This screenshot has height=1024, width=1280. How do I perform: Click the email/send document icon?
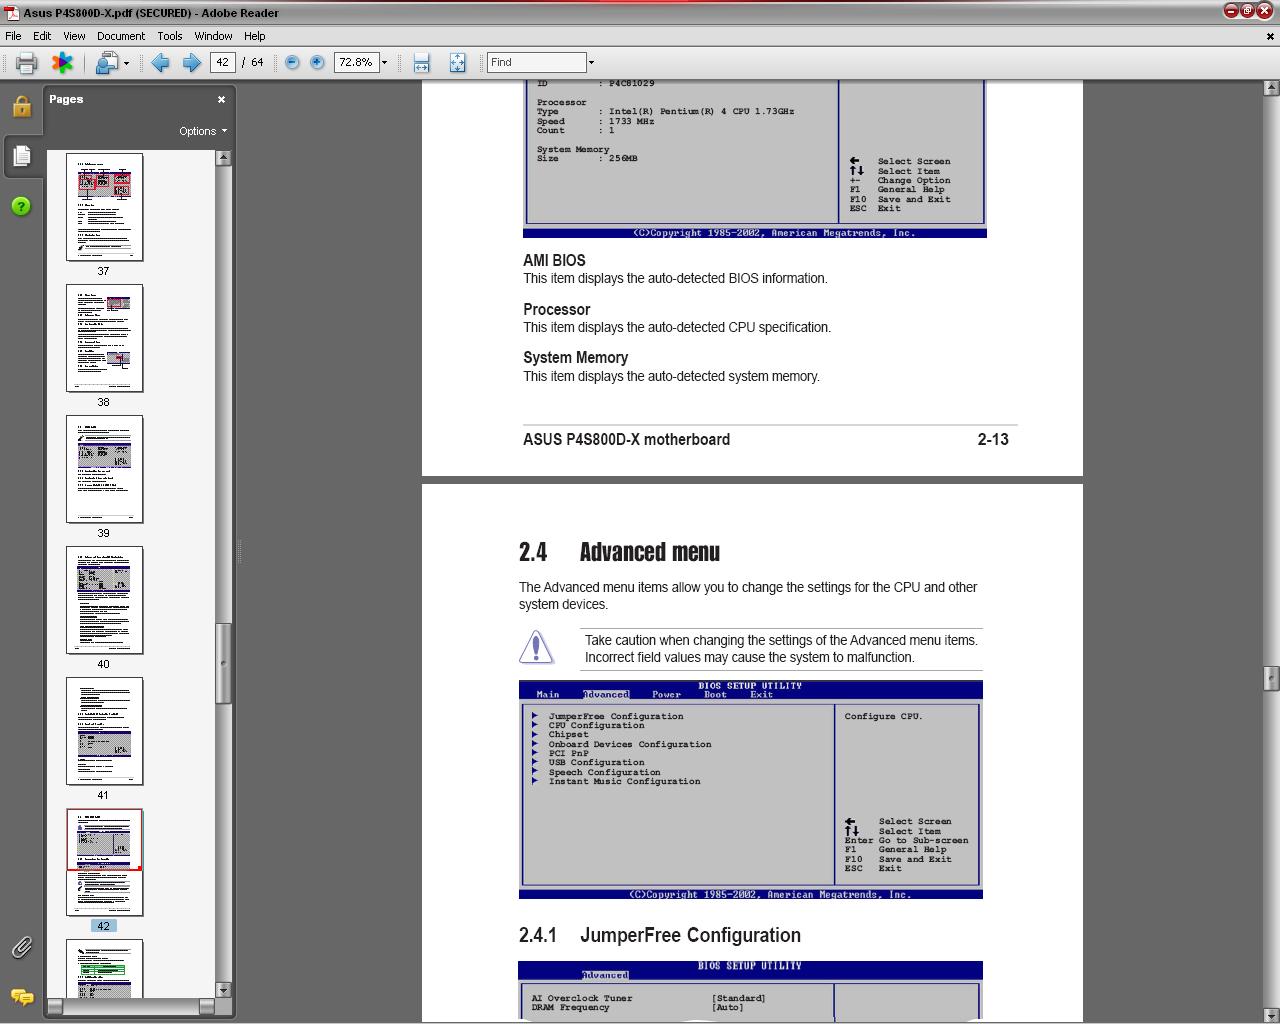(x=106, y=63)
